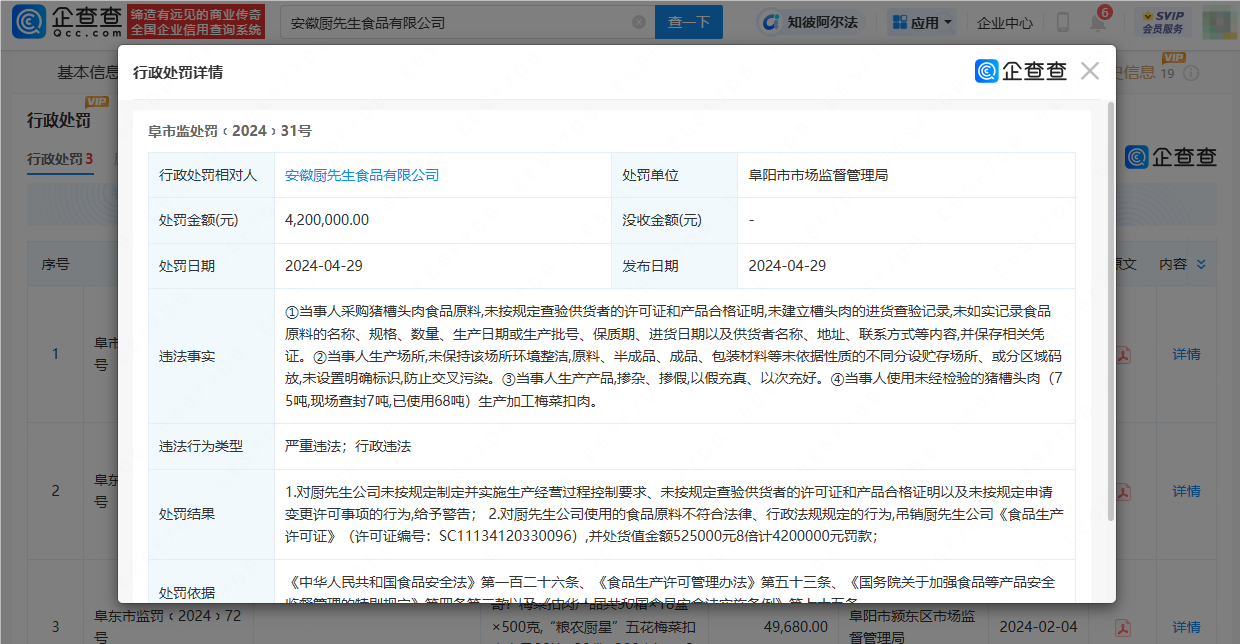The height and width of the screenshot is (644, 1240).
Task: Close the 行政处罚详情 dialog
Action: (x=1090, y=71)
